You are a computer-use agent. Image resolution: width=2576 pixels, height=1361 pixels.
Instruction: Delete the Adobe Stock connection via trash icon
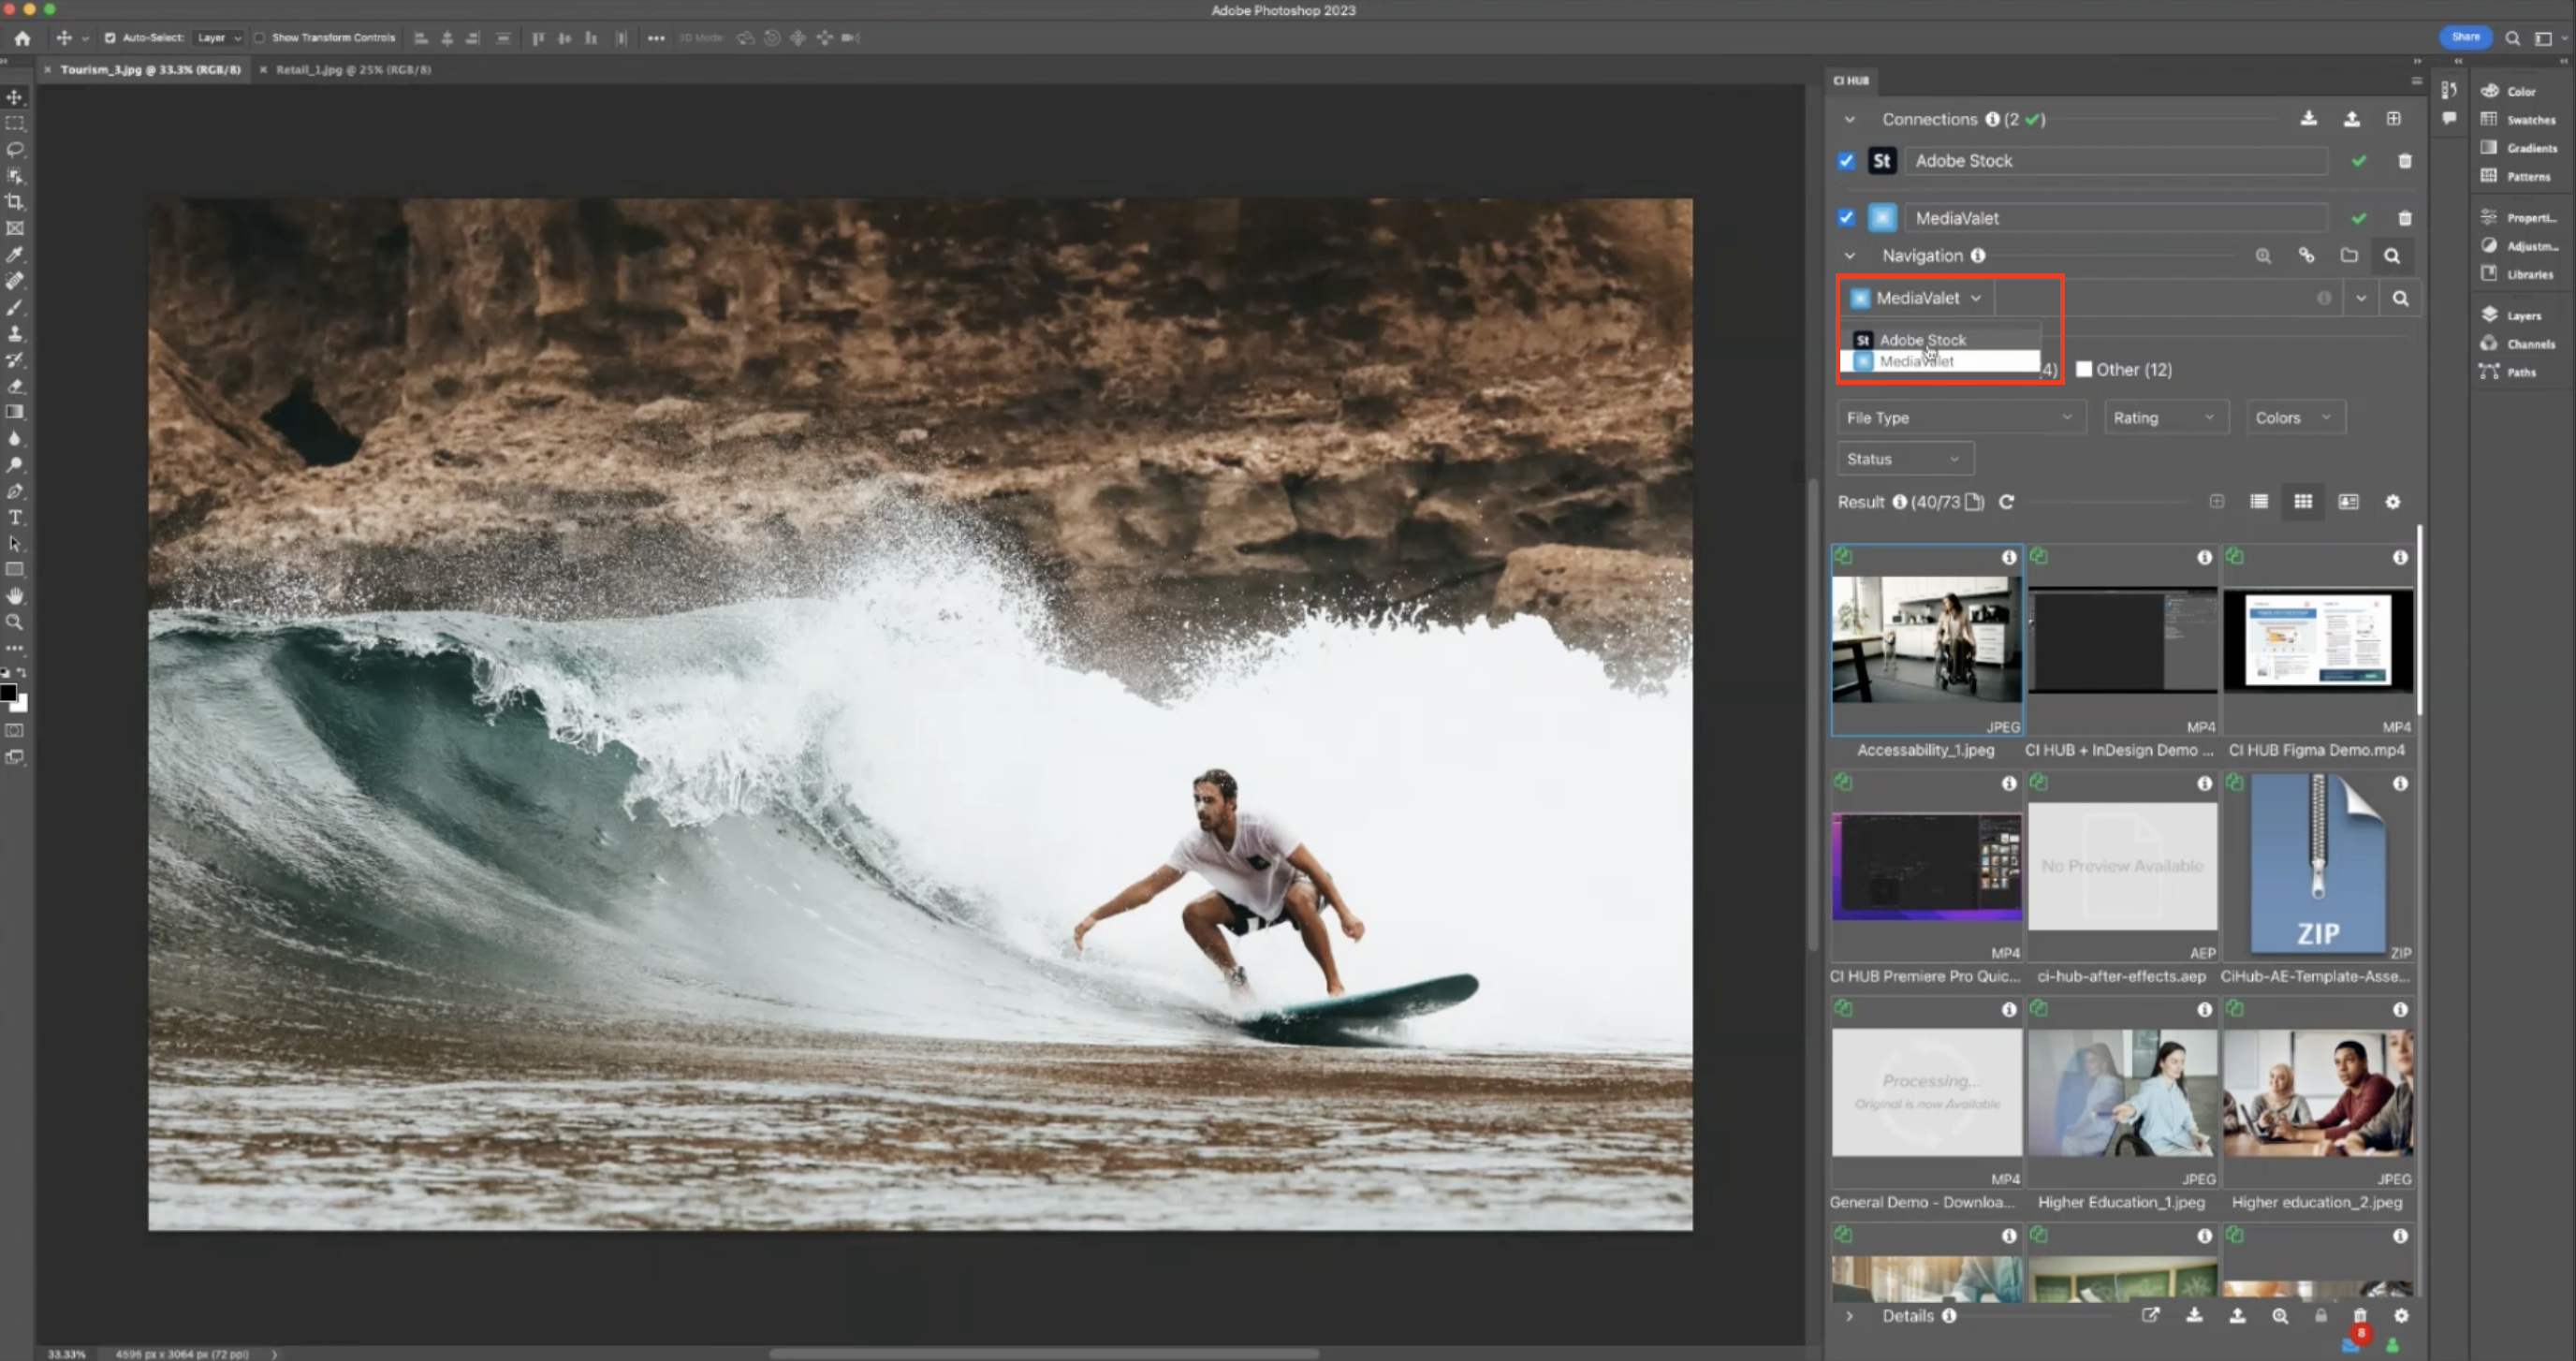pyautogui.click(x=2404, y=161)
